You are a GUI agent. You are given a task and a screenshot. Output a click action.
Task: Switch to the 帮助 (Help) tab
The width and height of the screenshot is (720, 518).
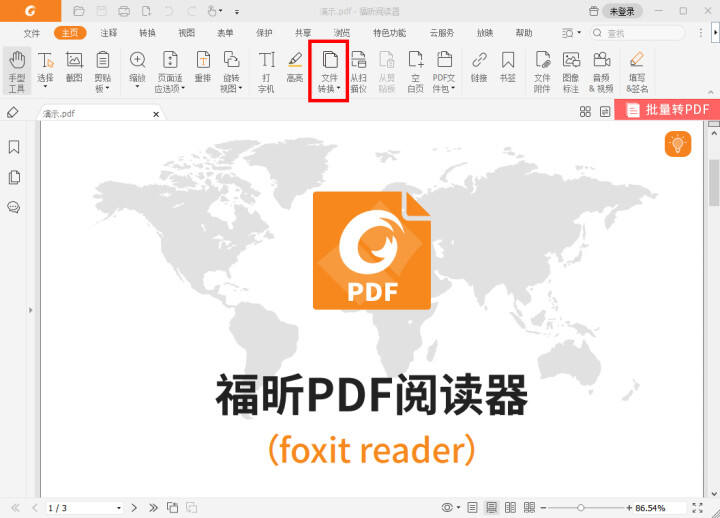[x=524, y=33]
